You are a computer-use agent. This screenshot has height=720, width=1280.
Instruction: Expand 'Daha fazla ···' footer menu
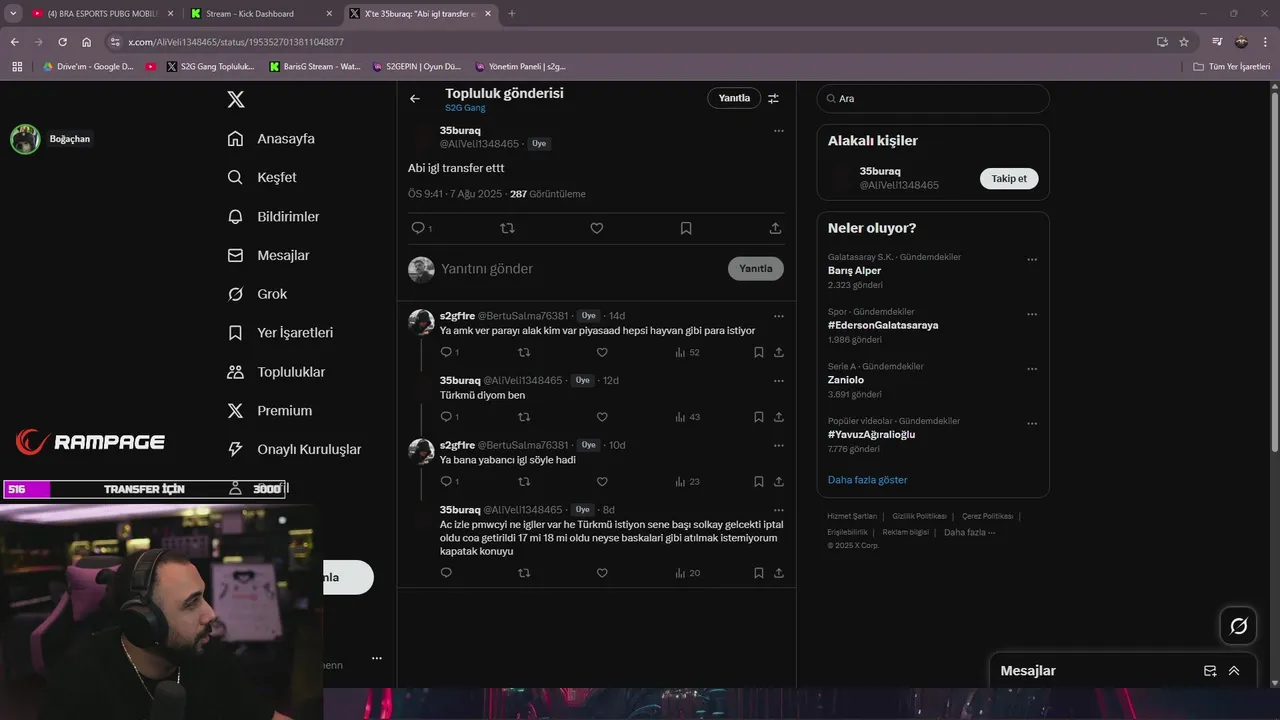tap(969, 532)
